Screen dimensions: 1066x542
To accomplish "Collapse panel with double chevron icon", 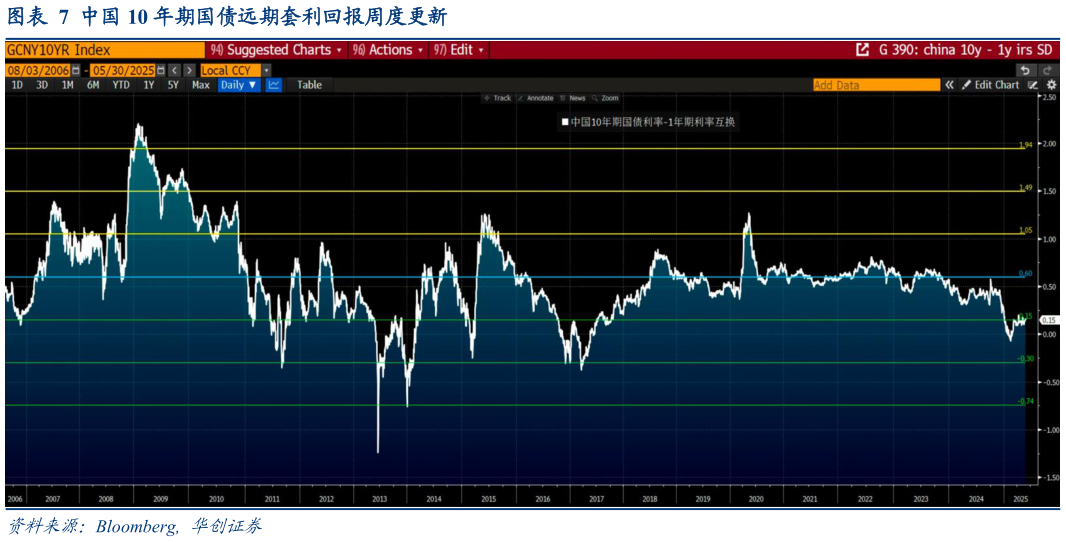I will [949, 85].
